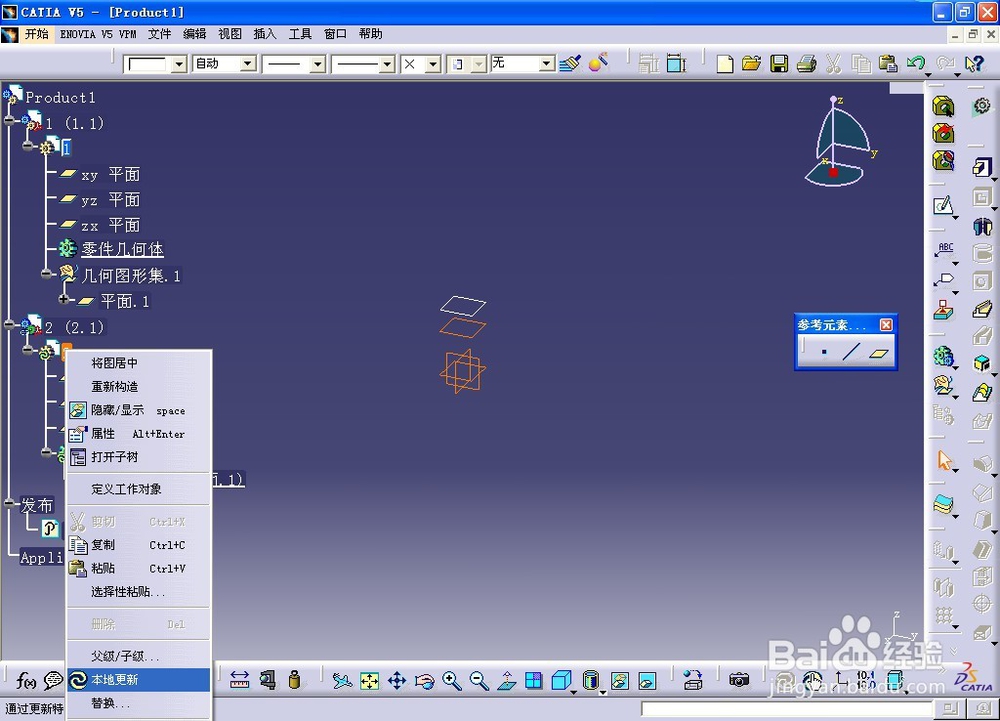The height and width of the screenshot is (721, 1000).
Task: Choose 属性 in context menu
Action: point(138,433)
